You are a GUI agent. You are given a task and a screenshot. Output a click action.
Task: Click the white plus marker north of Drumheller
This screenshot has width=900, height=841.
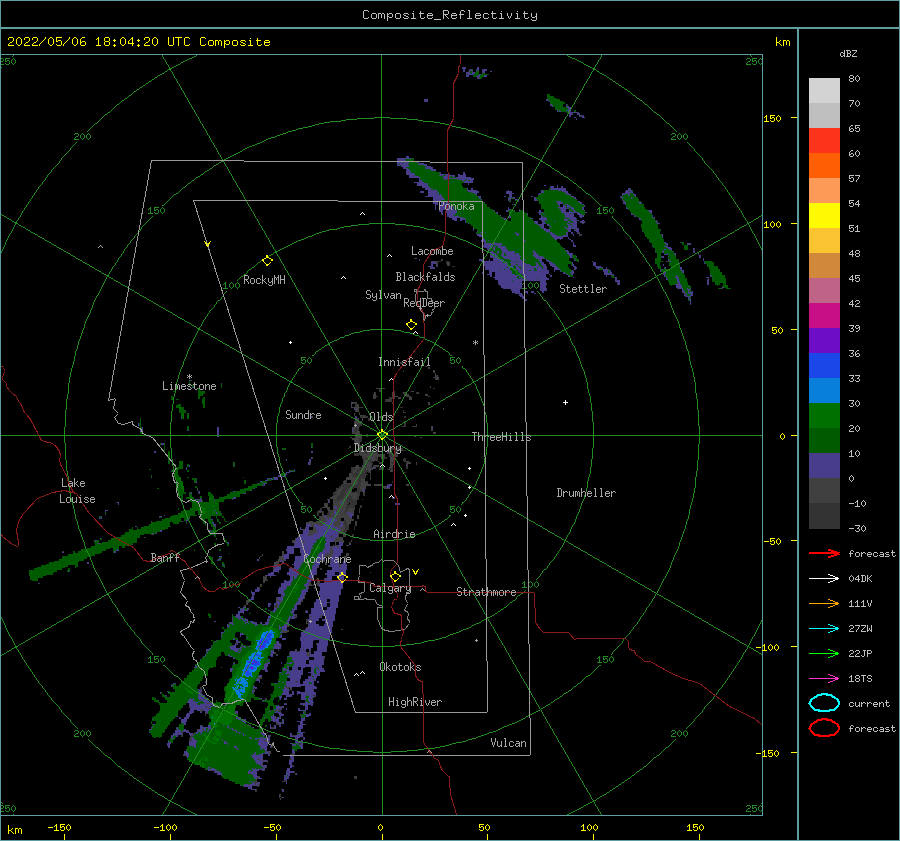pos(565,402)
